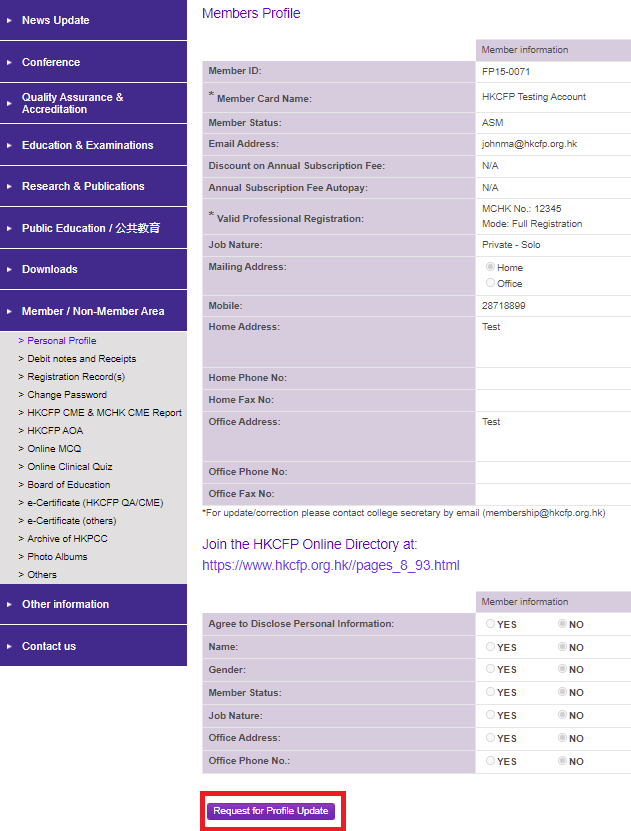631x831 pixels.
Task: Choose YES for Office Phone No. disclosure
Action: coord(490,761)
